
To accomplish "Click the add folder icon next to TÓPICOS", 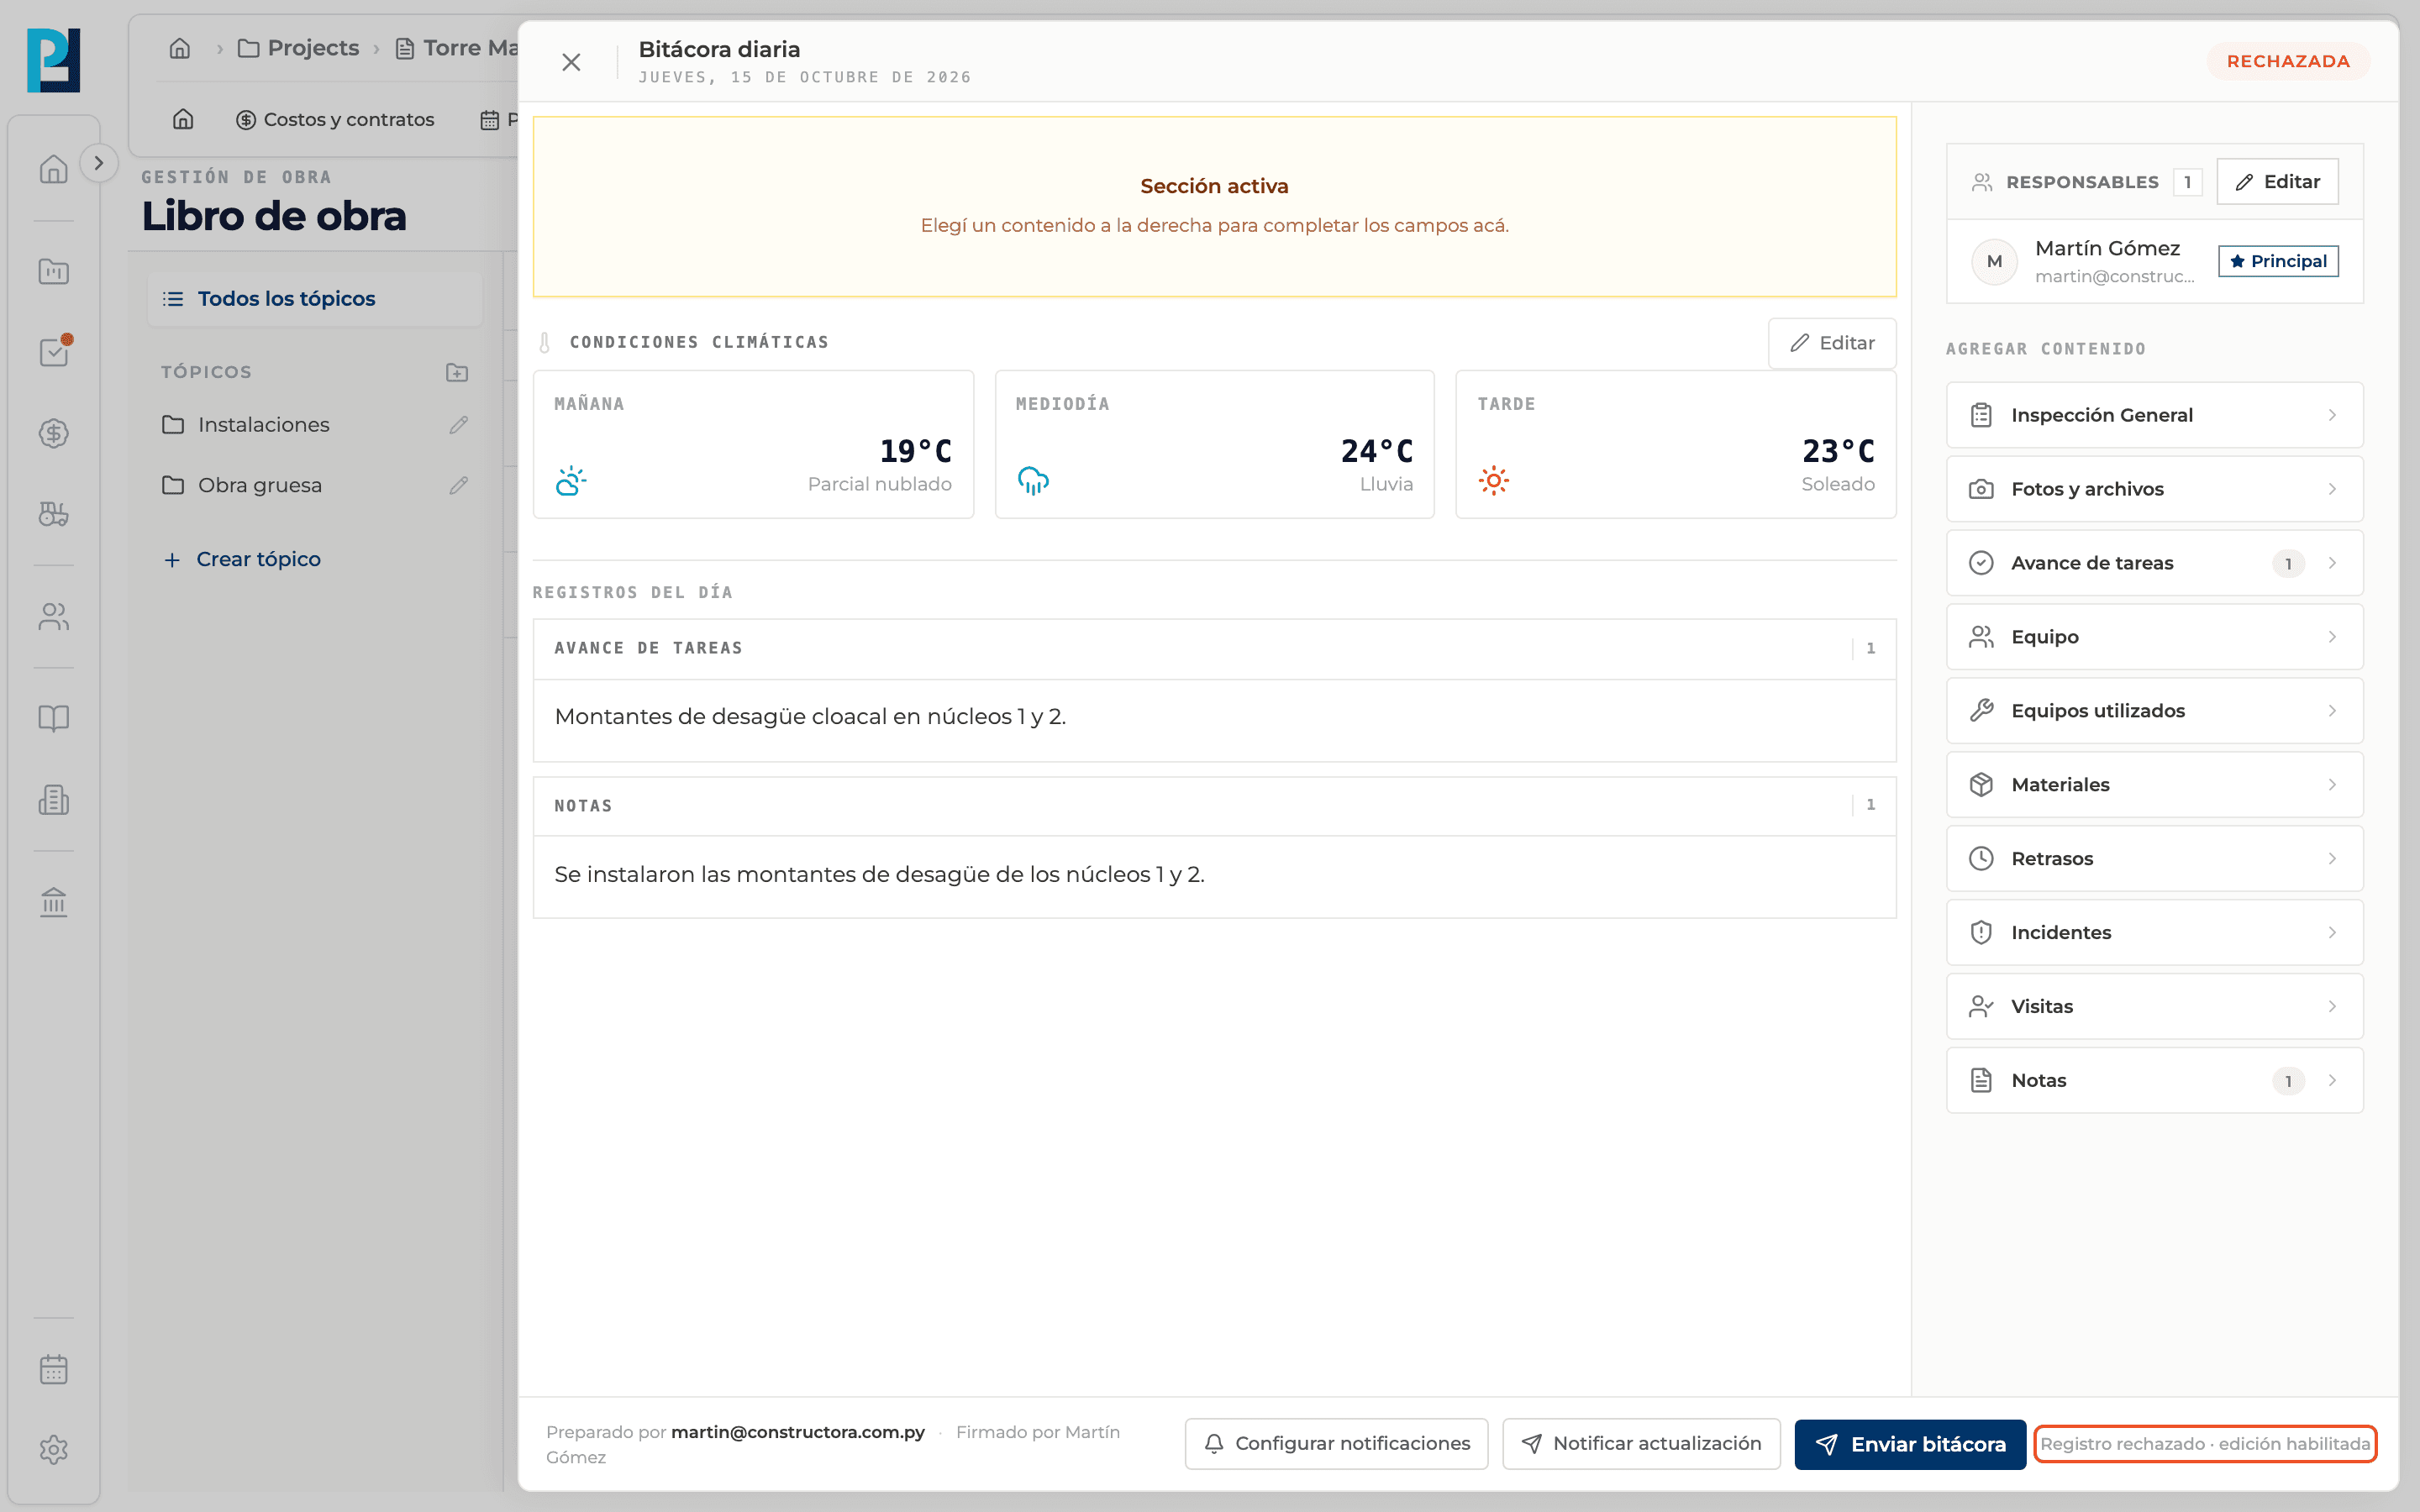I will 457,372.
